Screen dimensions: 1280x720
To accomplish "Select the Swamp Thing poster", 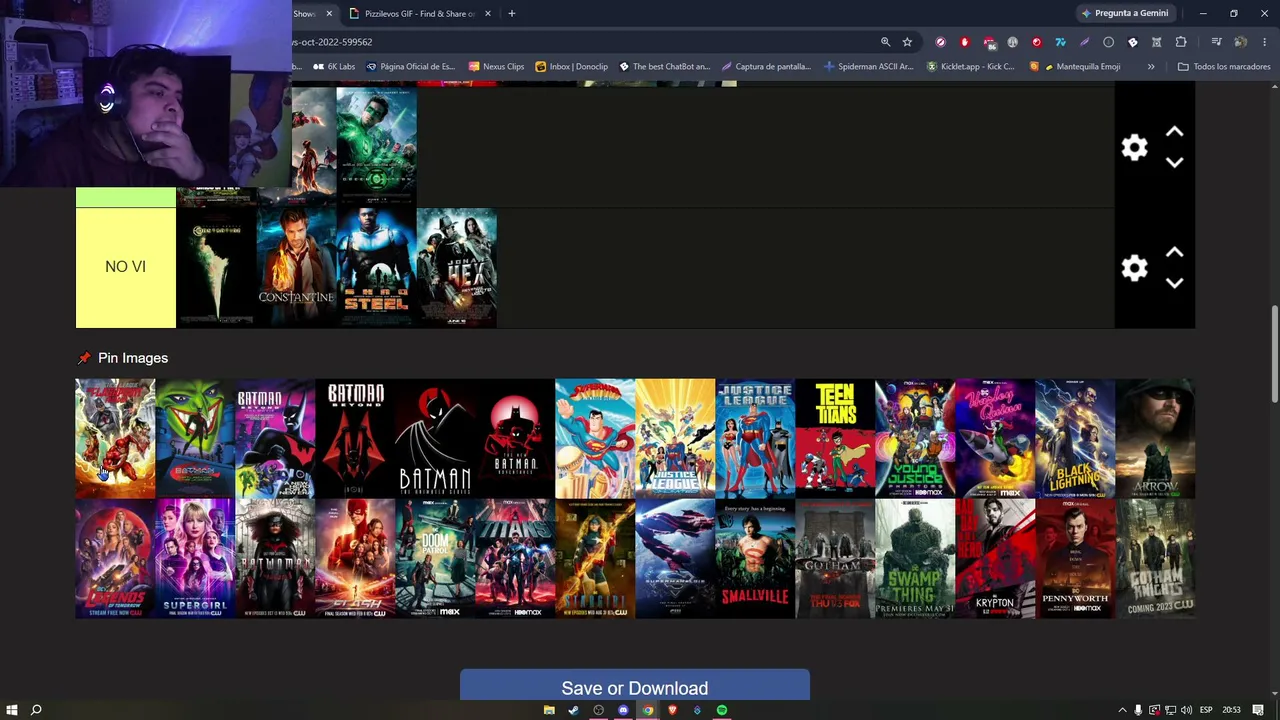I will (x=915, y=558).
